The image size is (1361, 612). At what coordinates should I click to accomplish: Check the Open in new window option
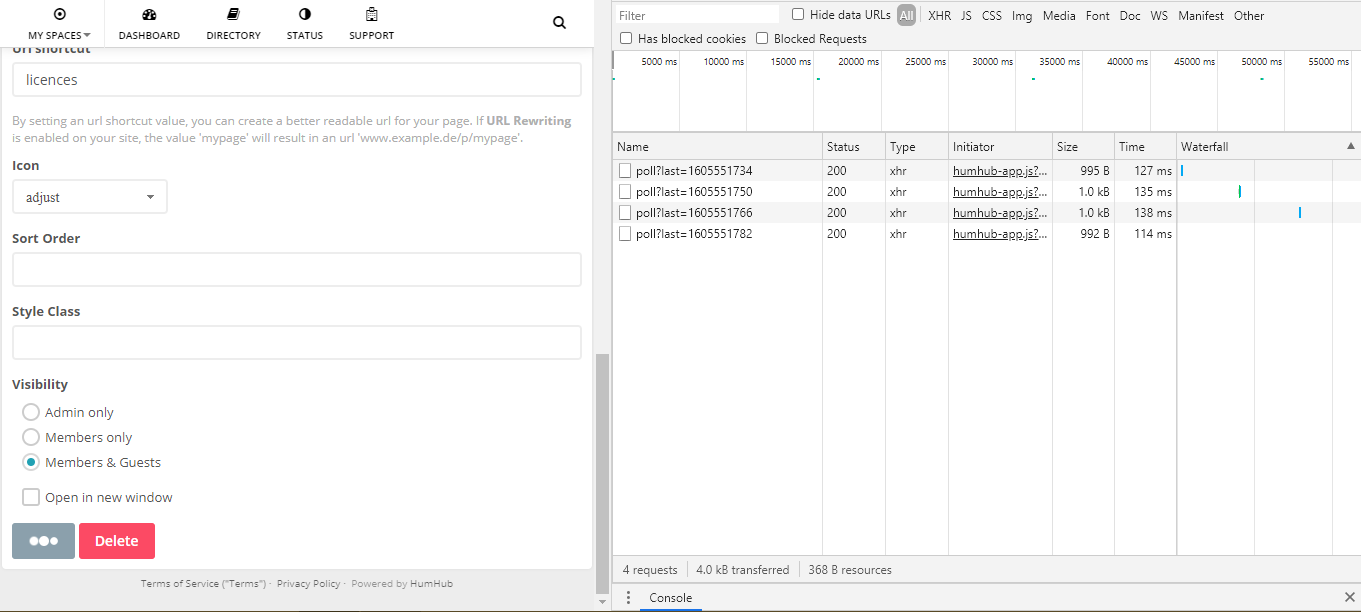pos(31,496)
